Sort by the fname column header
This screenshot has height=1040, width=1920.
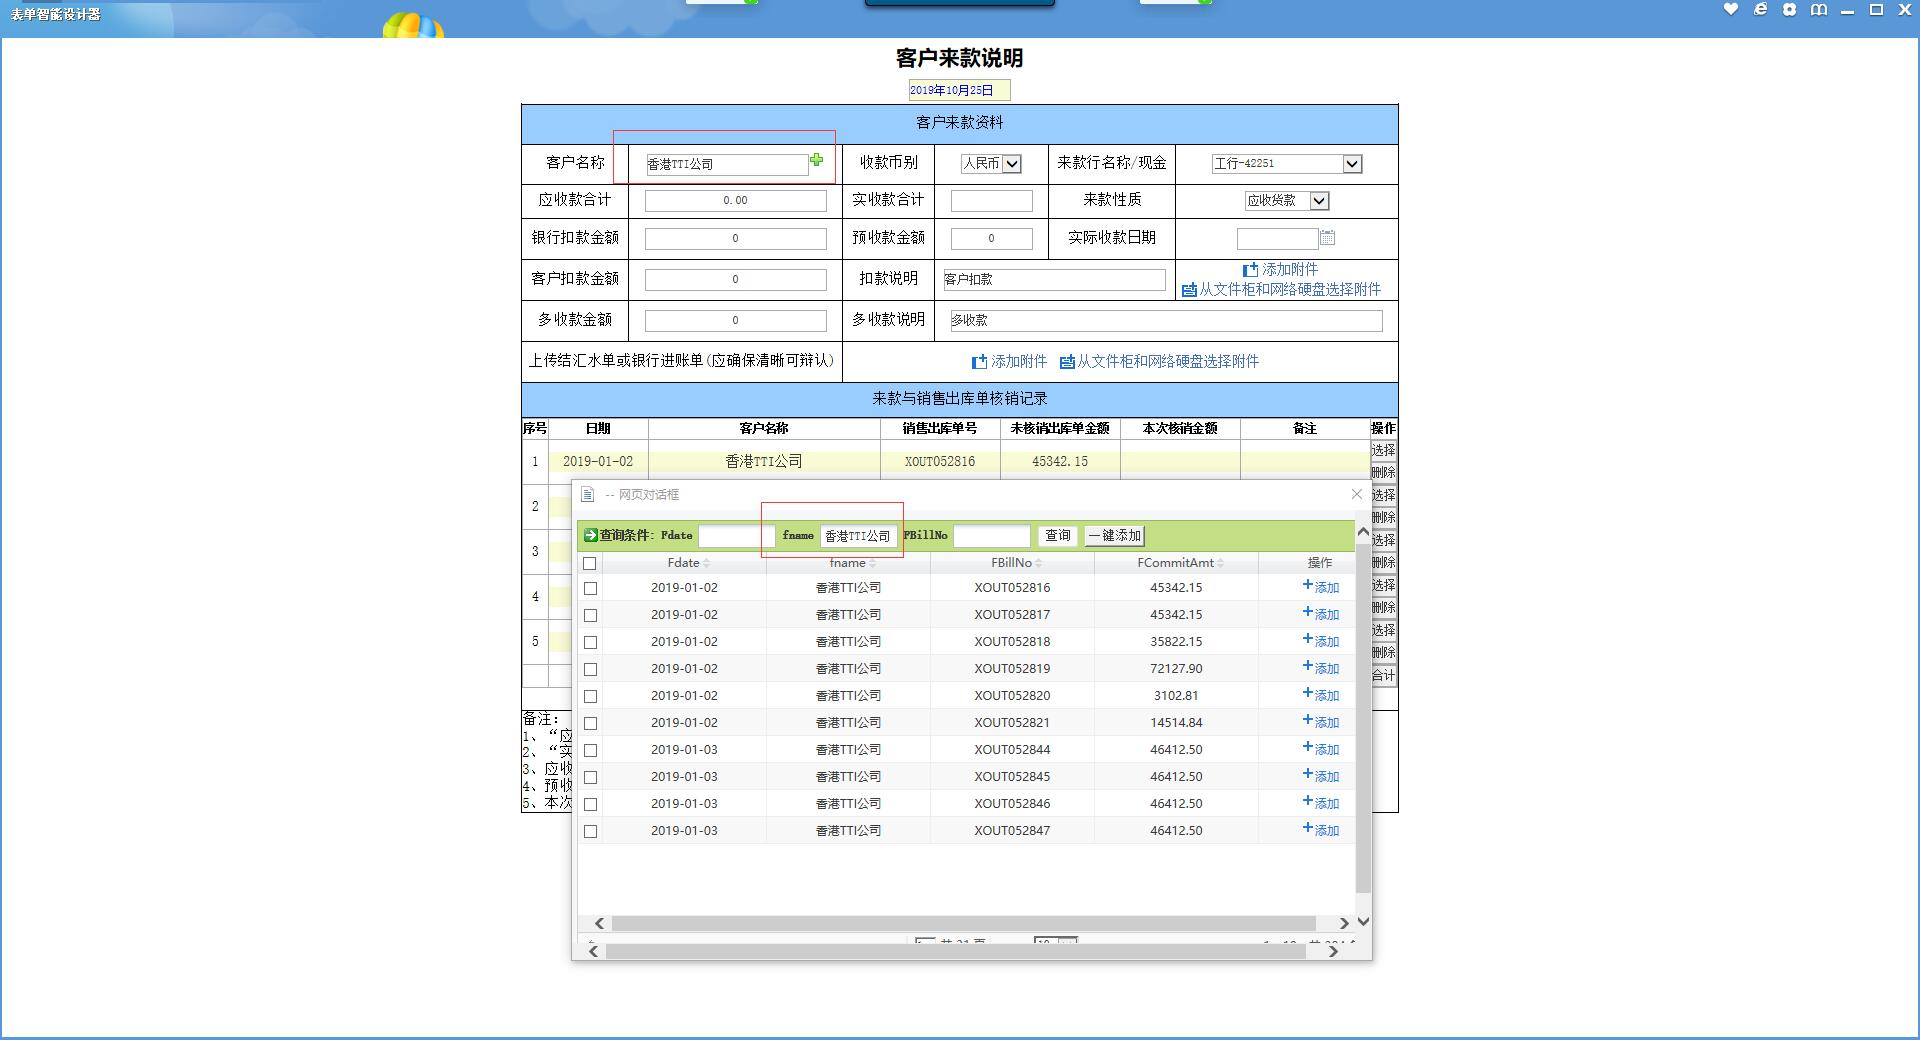pos(851,563)
